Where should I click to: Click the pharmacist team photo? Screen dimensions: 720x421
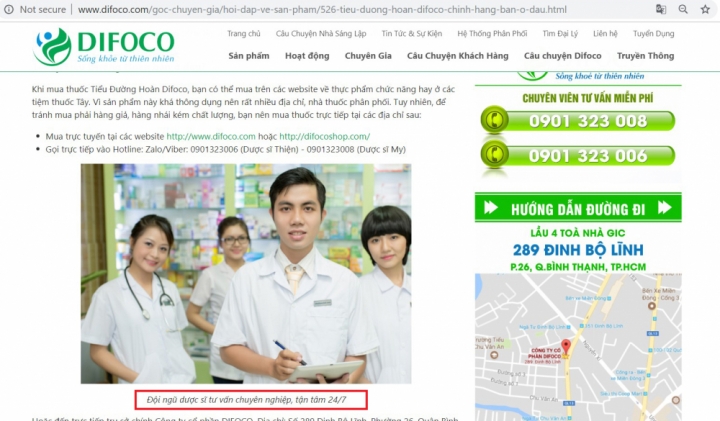(x=246, y=274)
